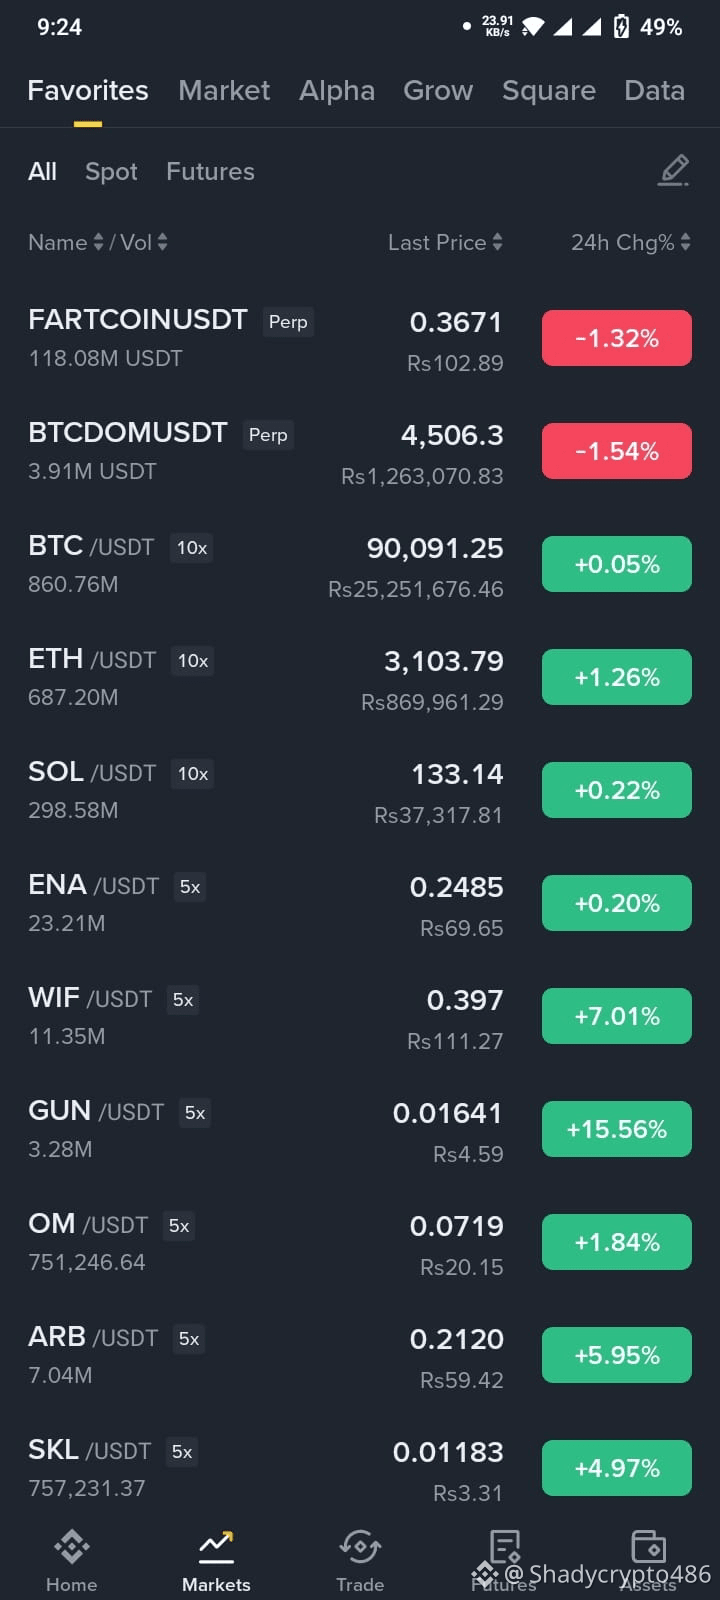Open the Alpha top tab
The width and height of the screenshot is (720, 1600).
337,90
